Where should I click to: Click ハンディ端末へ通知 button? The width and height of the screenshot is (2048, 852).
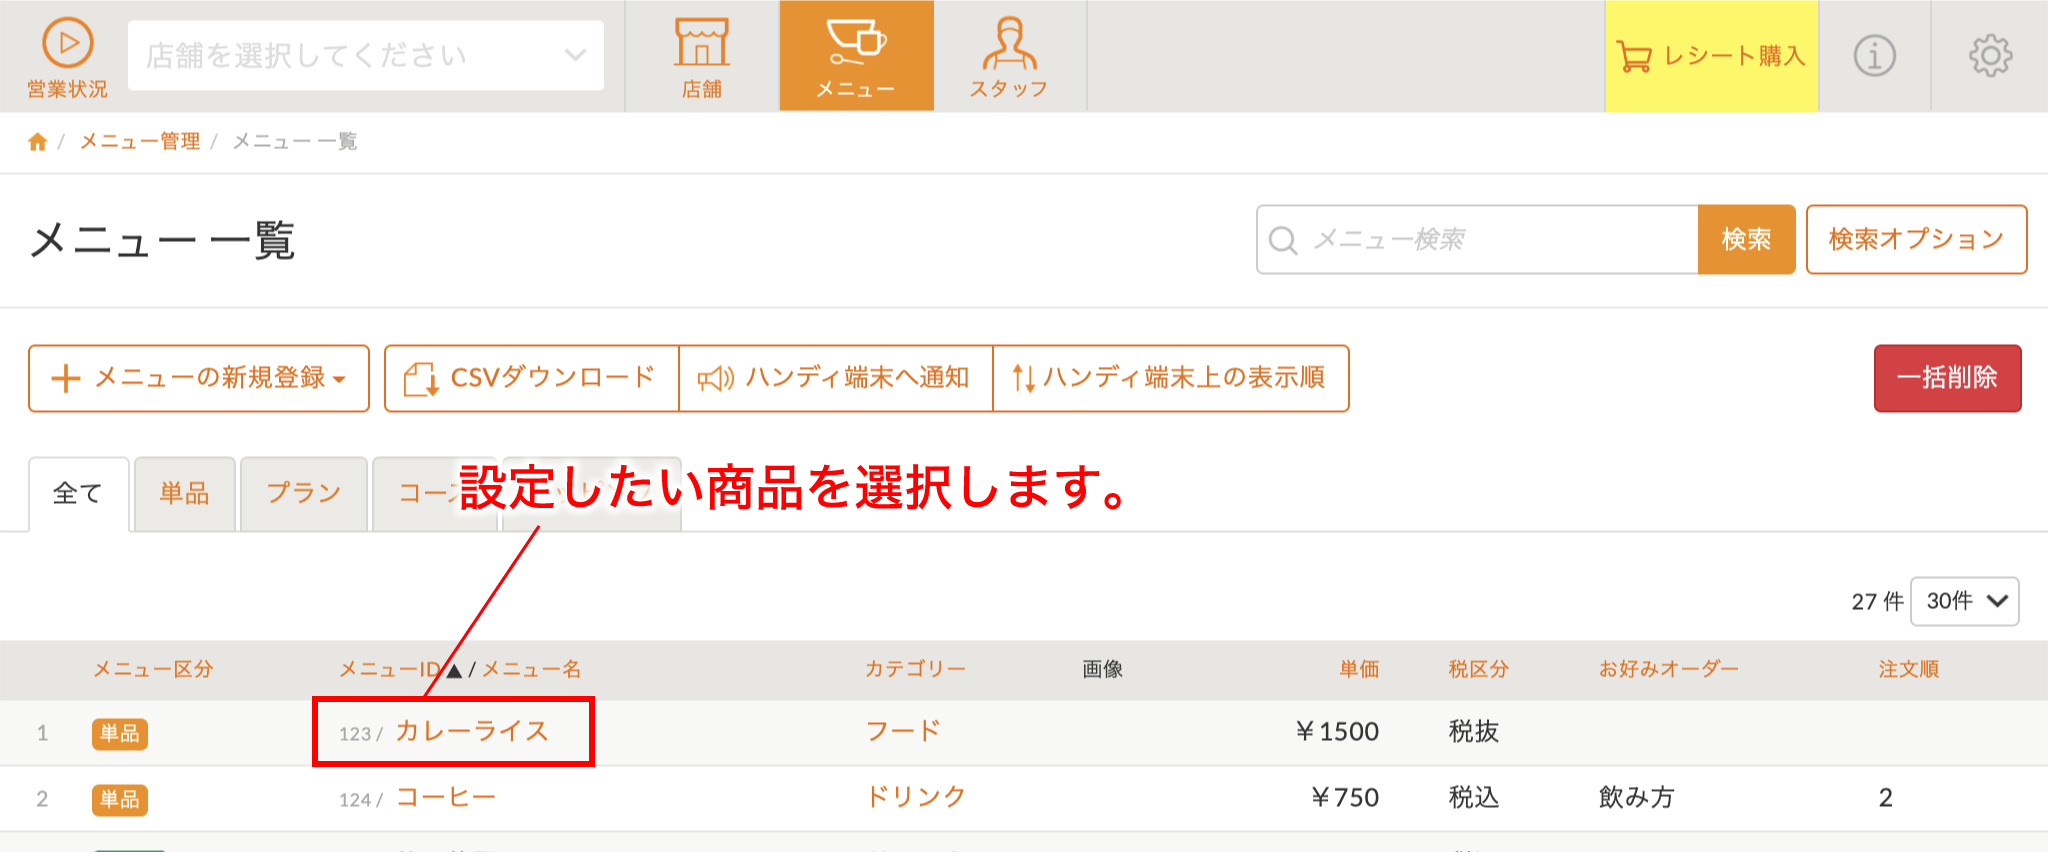click(x=835, y=378)
